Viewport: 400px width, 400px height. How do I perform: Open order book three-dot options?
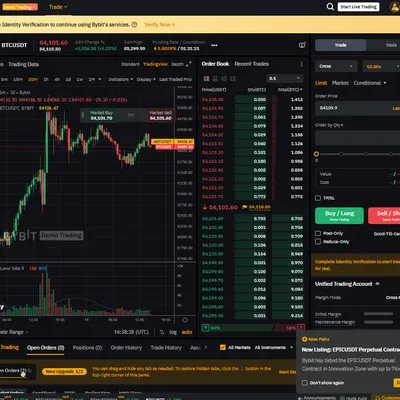[x=302, y=64]
